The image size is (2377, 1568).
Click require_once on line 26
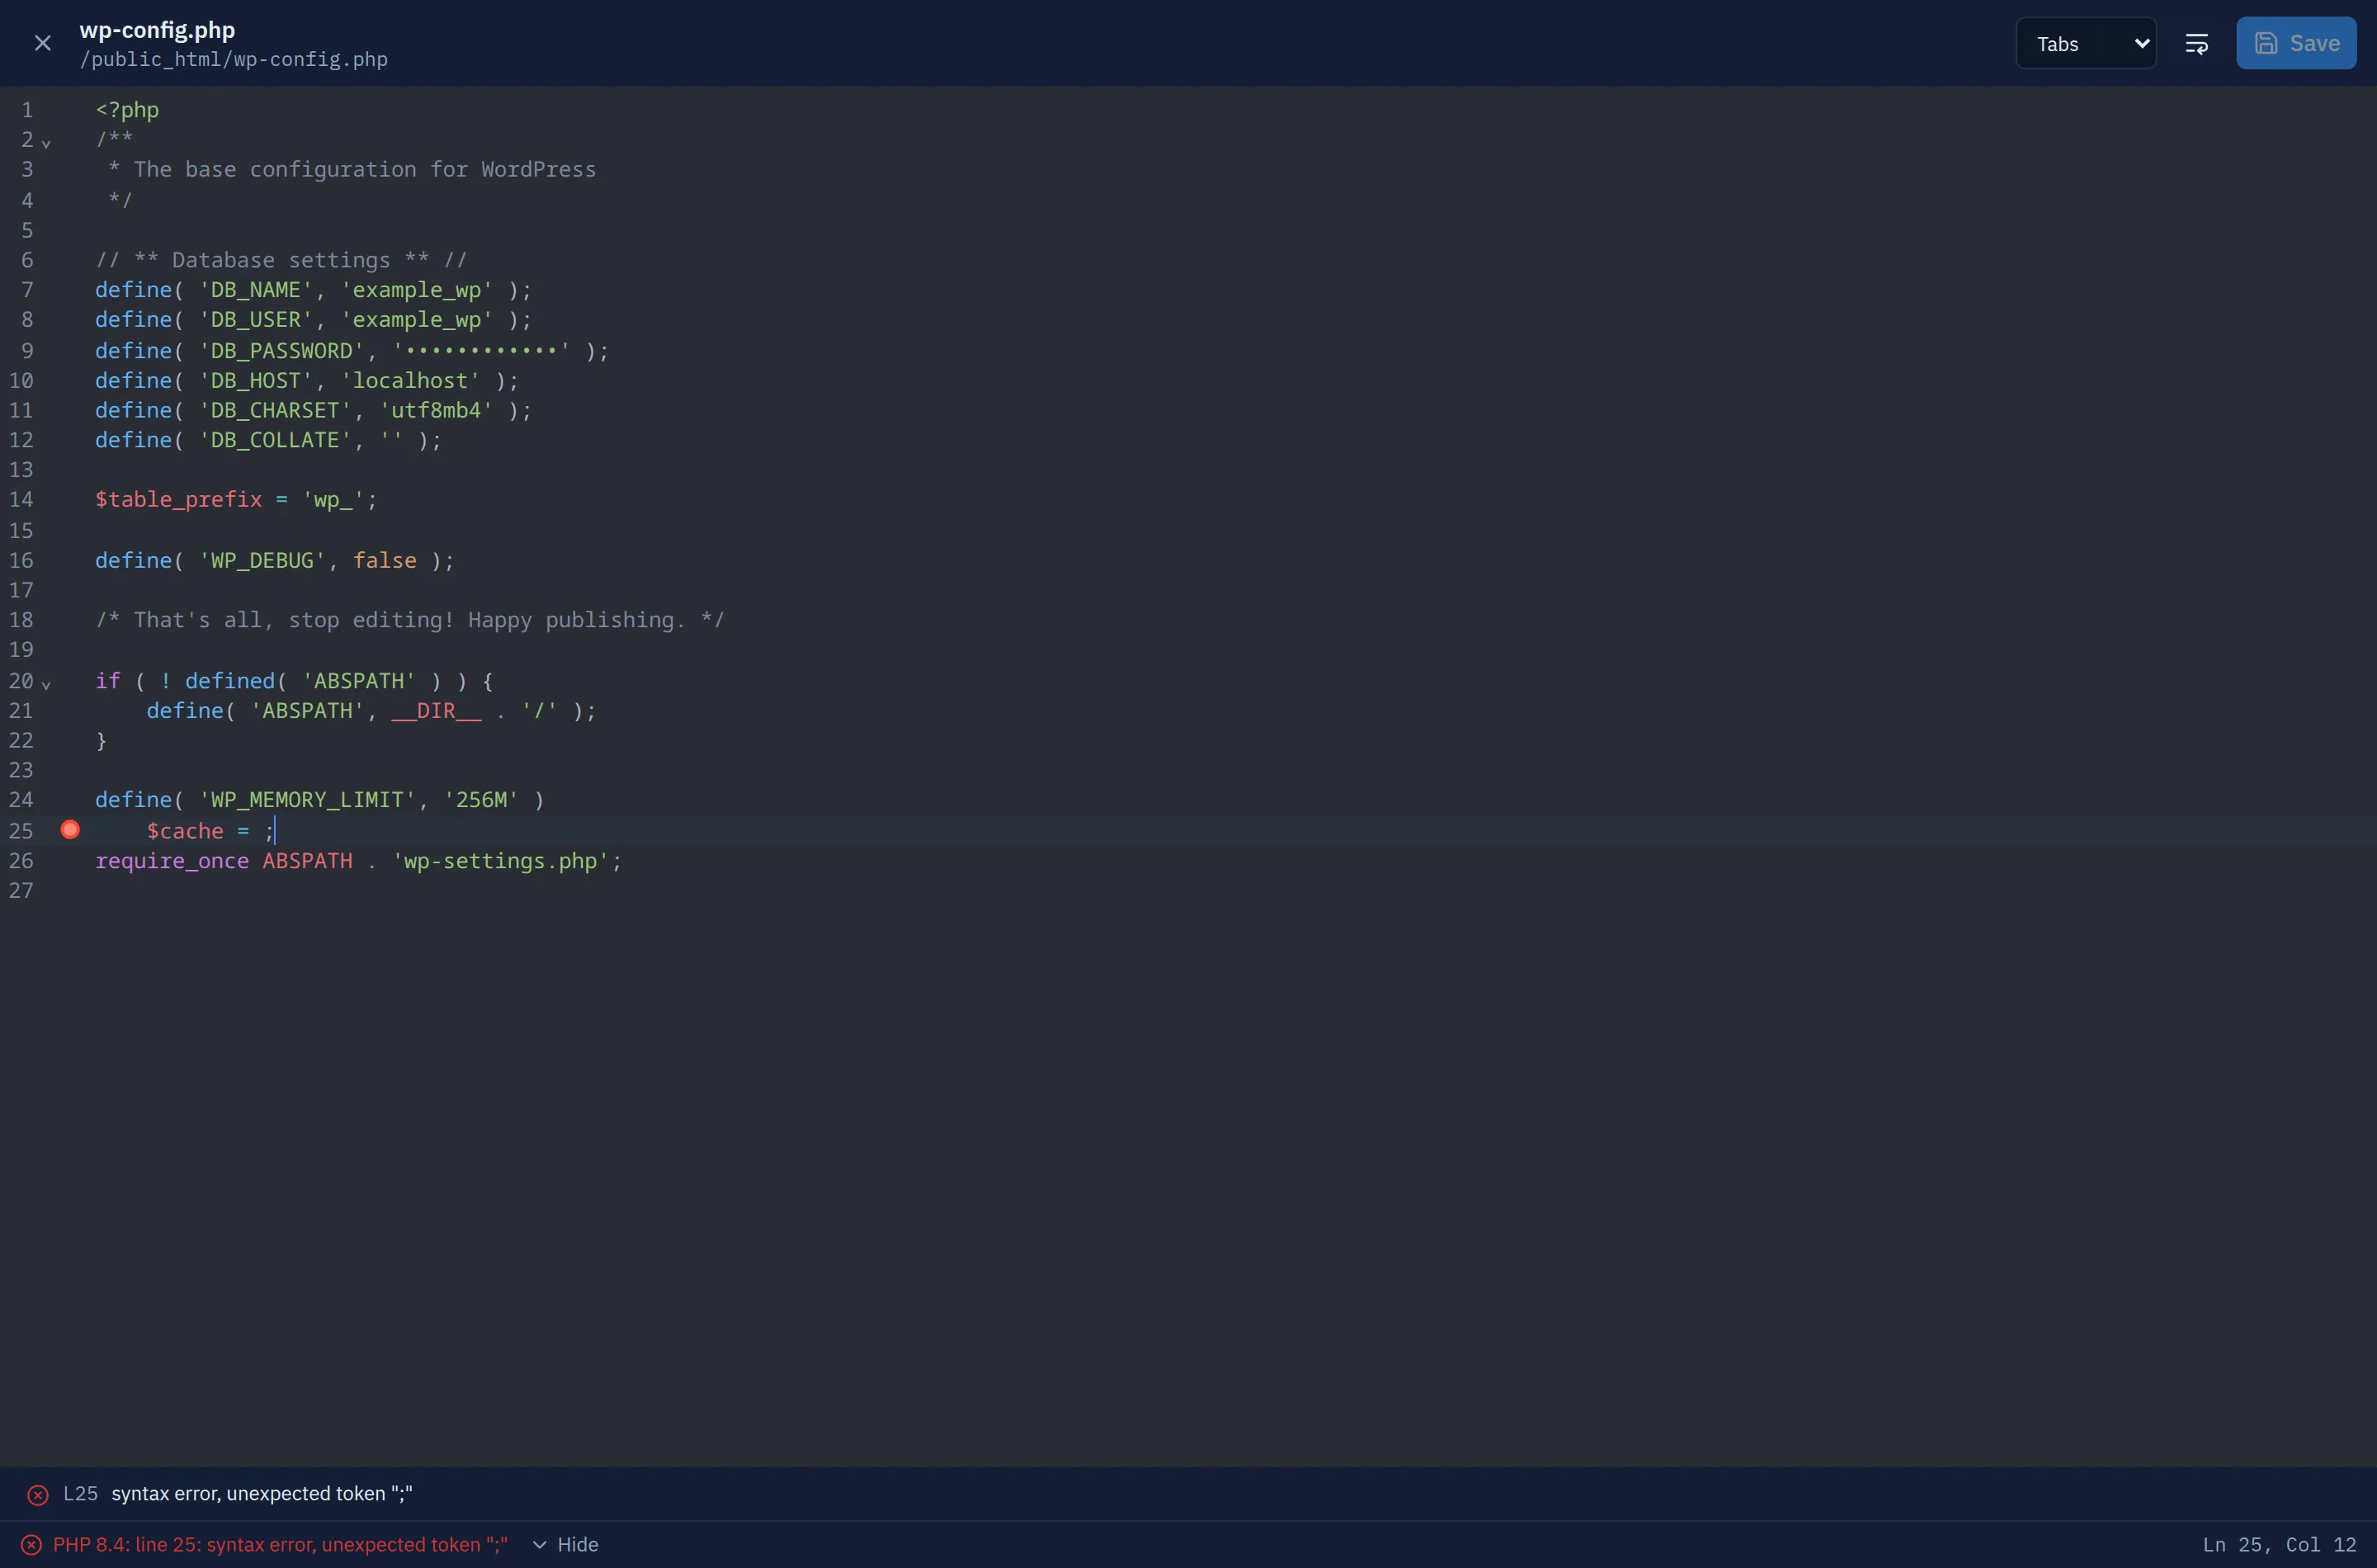click(172, 861)
